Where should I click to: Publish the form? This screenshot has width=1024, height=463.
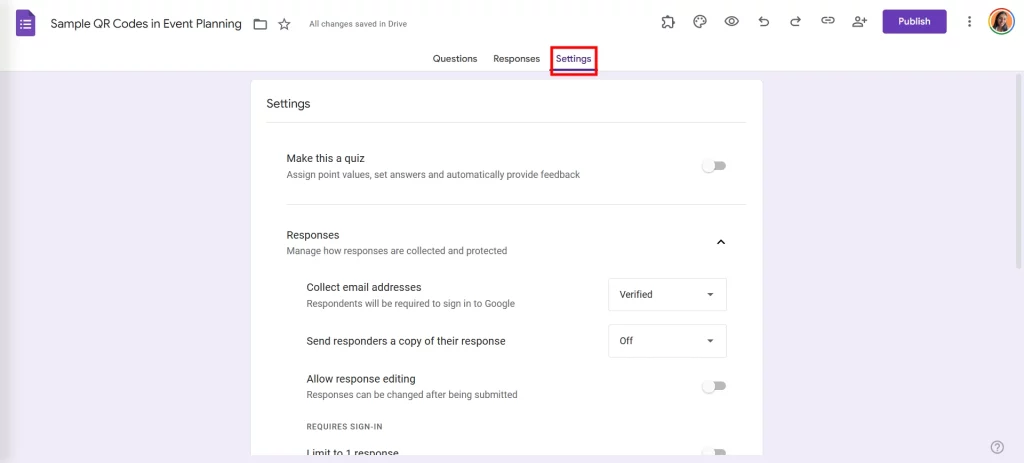point(914,22)
